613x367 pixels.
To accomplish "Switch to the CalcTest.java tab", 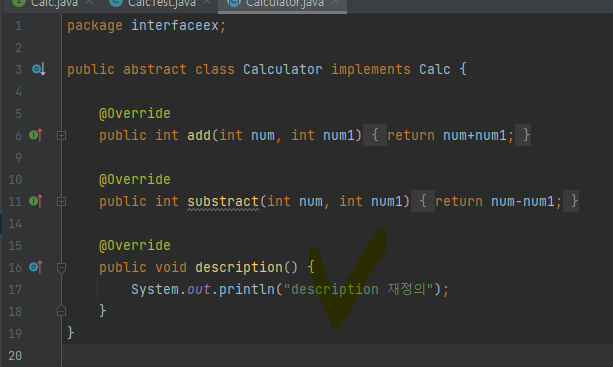I will click(x=161, y=4).
